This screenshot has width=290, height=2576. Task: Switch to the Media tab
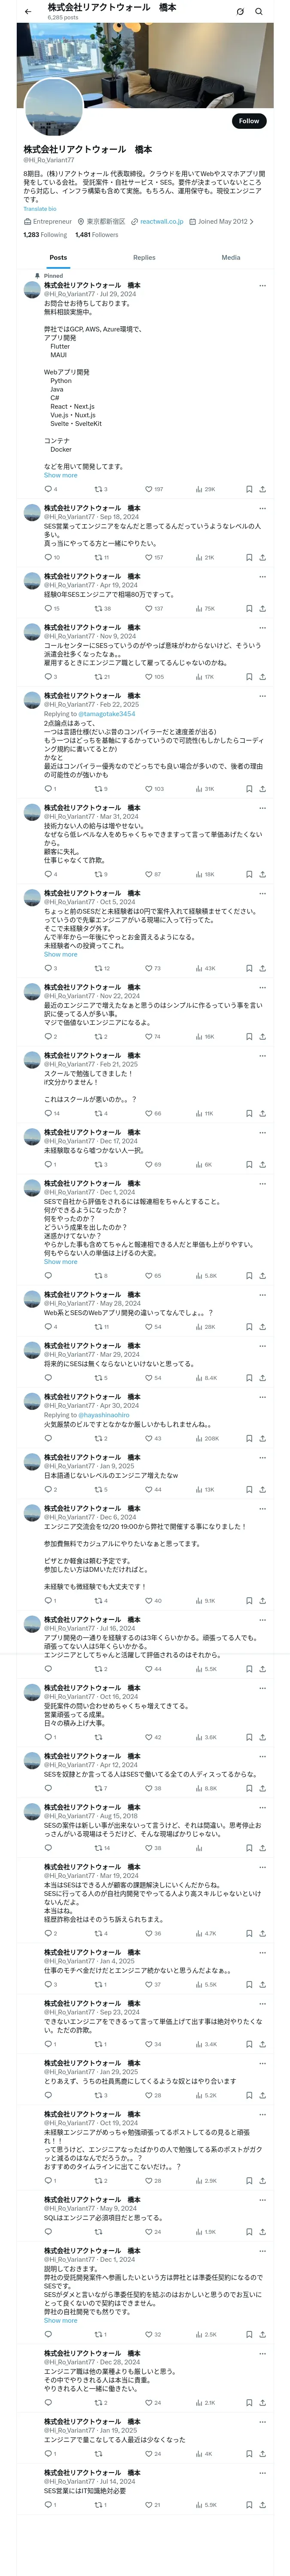(x=231, y=257)
